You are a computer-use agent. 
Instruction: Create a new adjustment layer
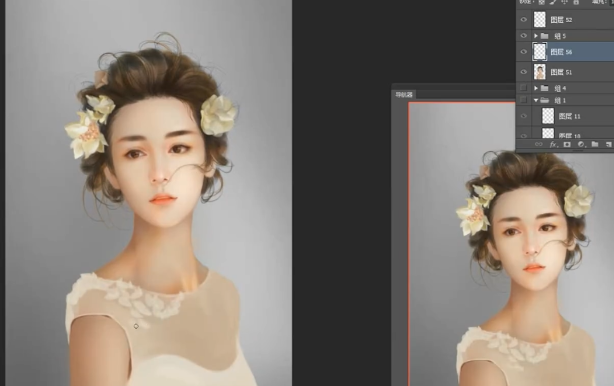tap(581, 144)
